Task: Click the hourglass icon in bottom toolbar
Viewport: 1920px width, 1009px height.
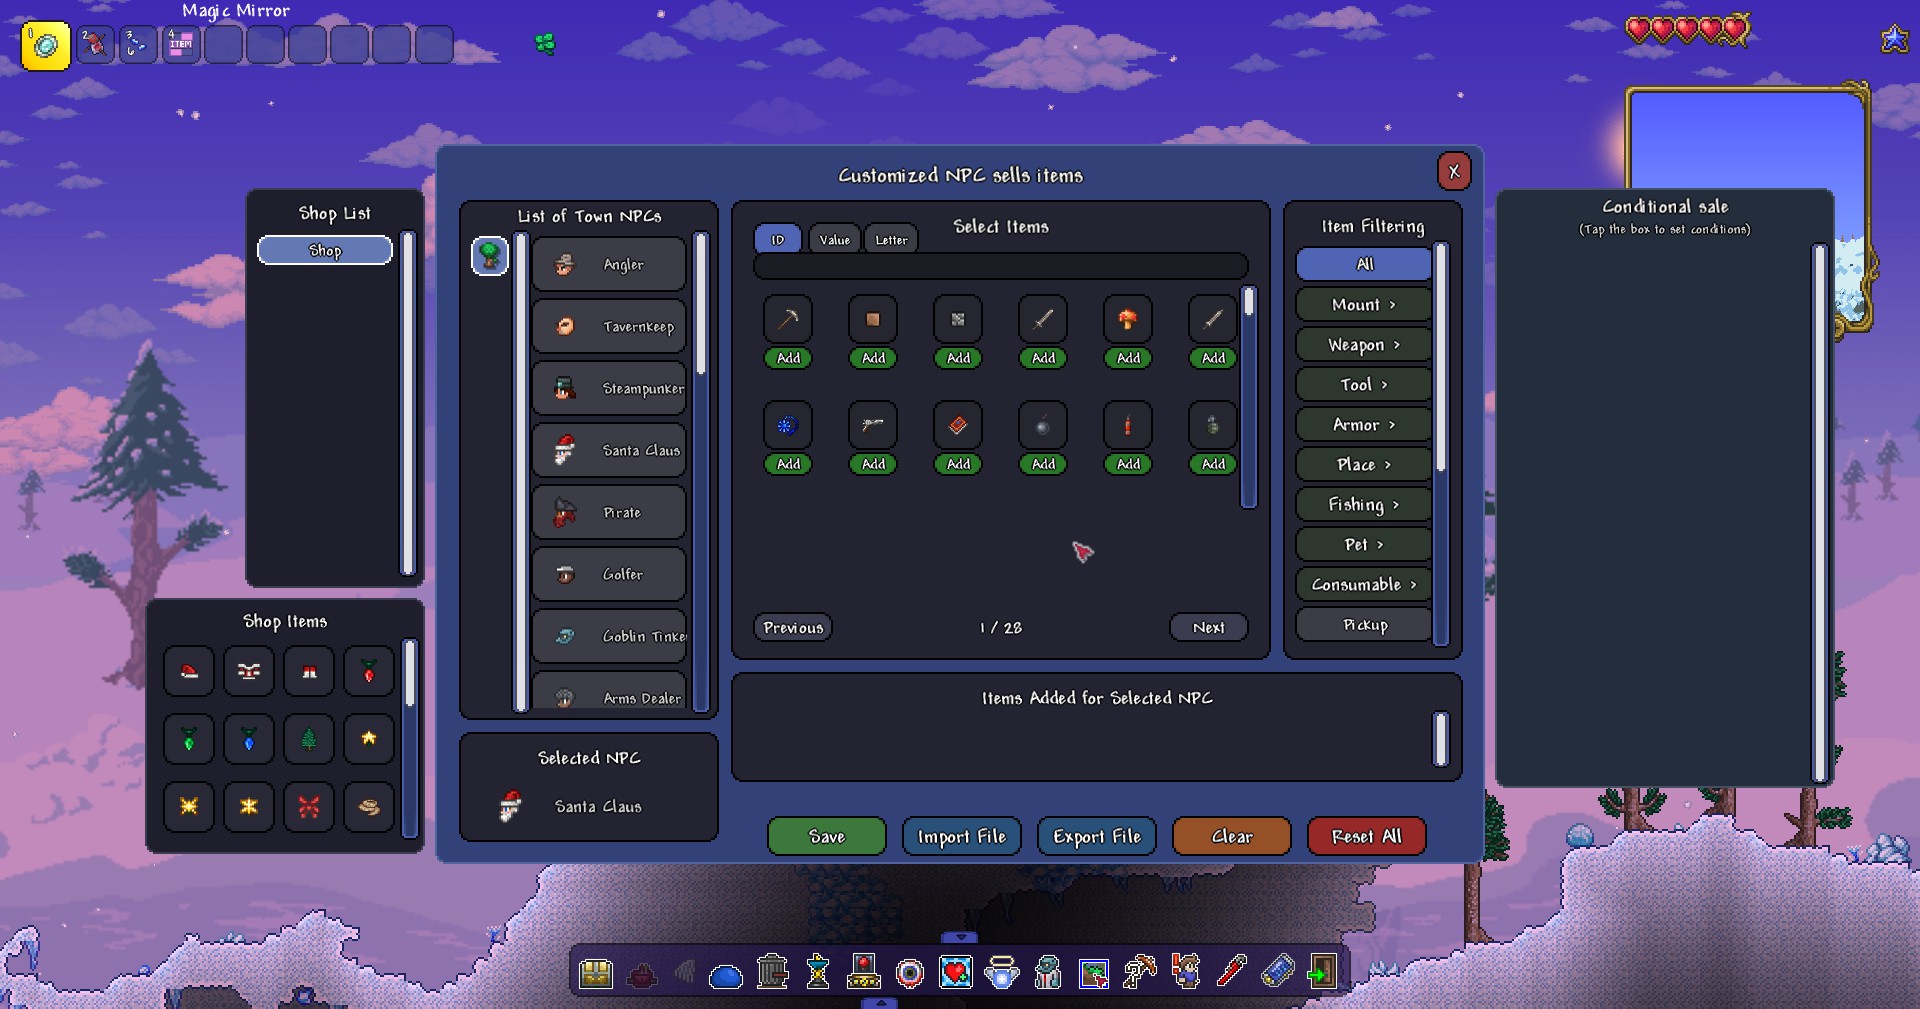Action: pyautogui.click(x=818, y=971)
